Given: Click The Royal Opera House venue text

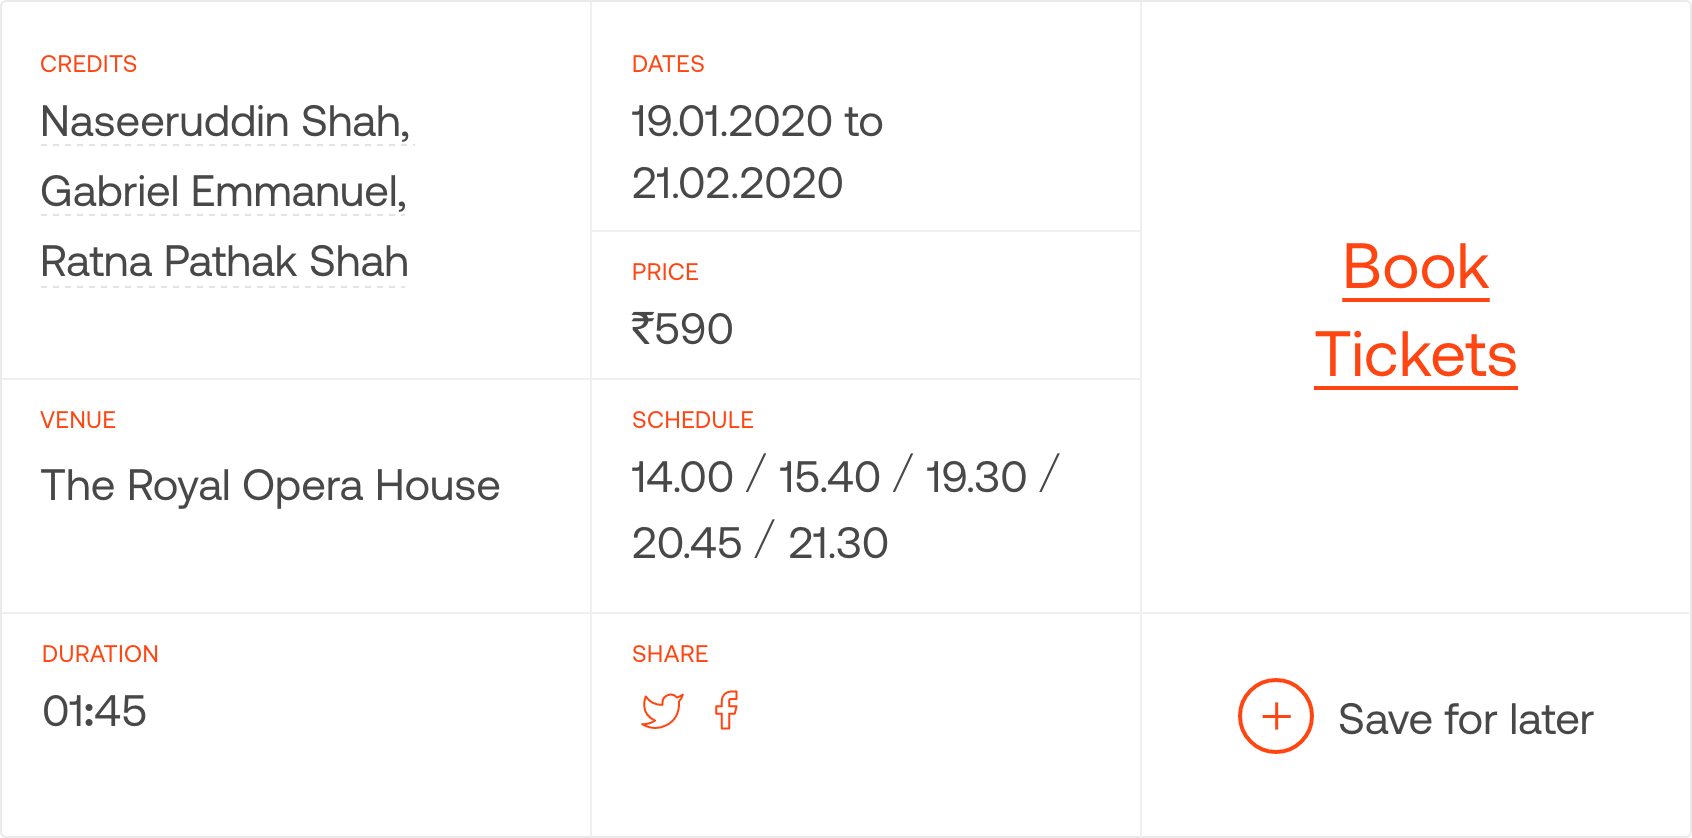Looking at the screenshot, I should [x=270, y=486].
